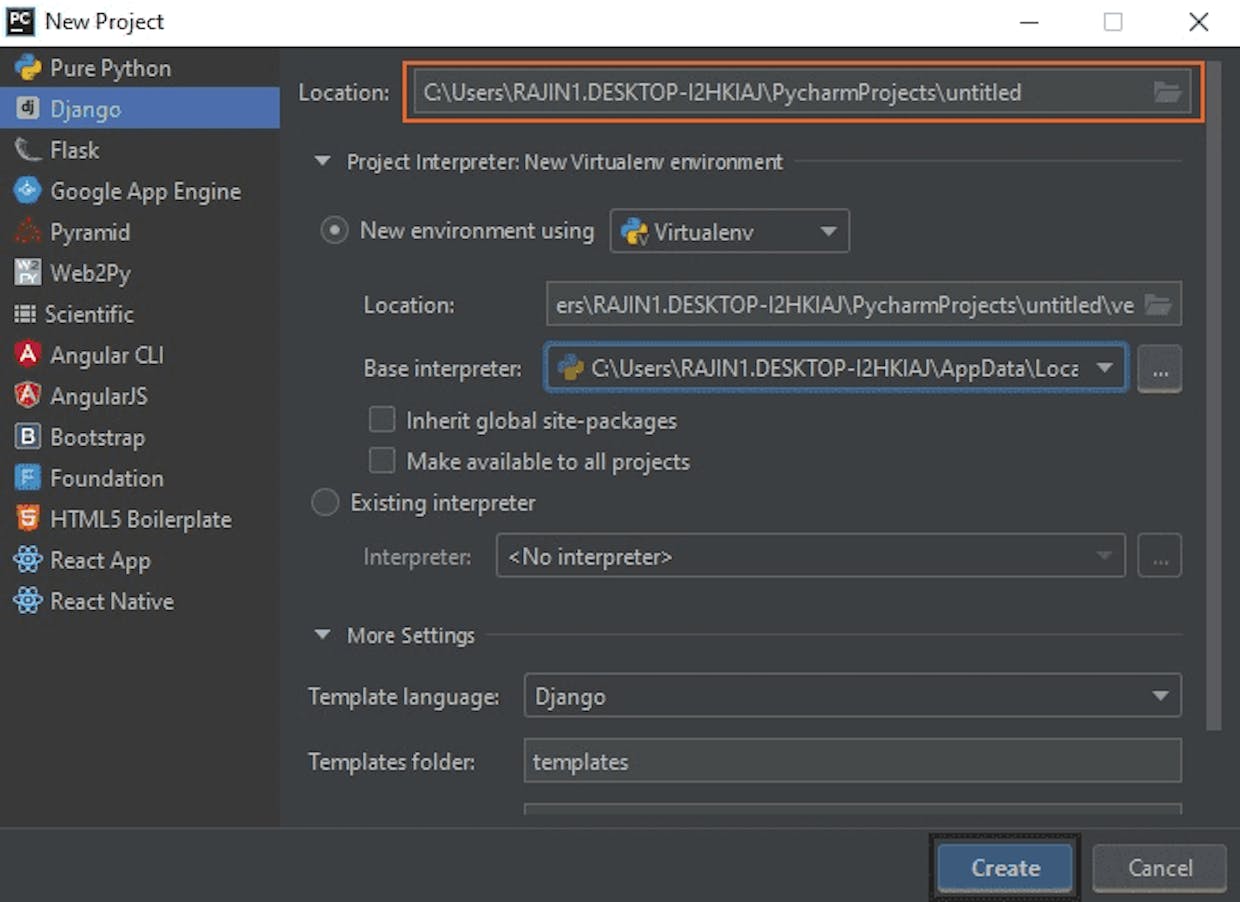This screenshot has width=1240, height=902.
Task: Click ellipsis button beside Base interpreter
Action: 1159,369
